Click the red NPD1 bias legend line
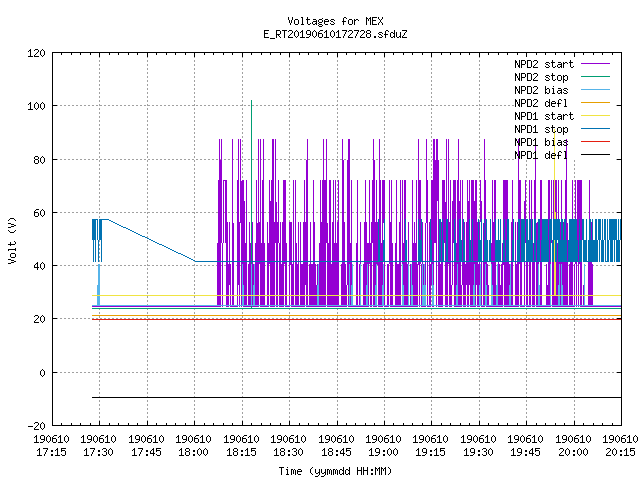640x480 pixels. (x=595, y=142)
